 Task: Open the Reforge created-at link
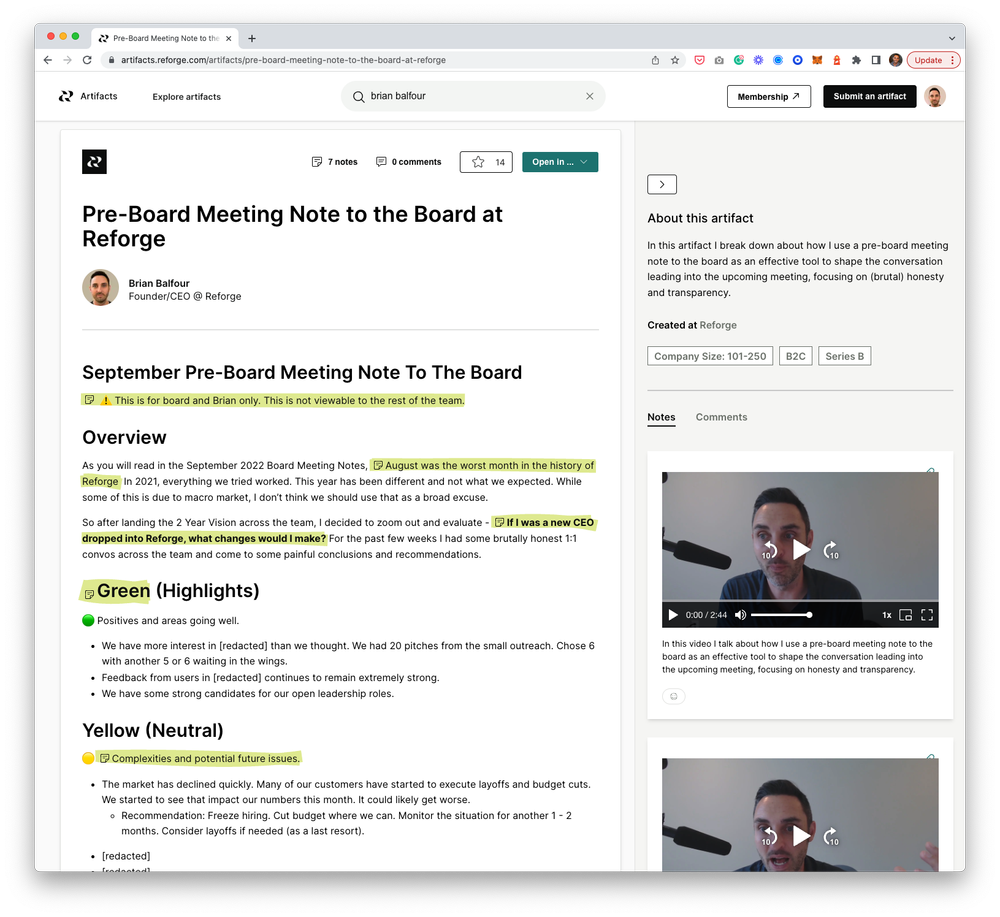[x=718, y=325]
